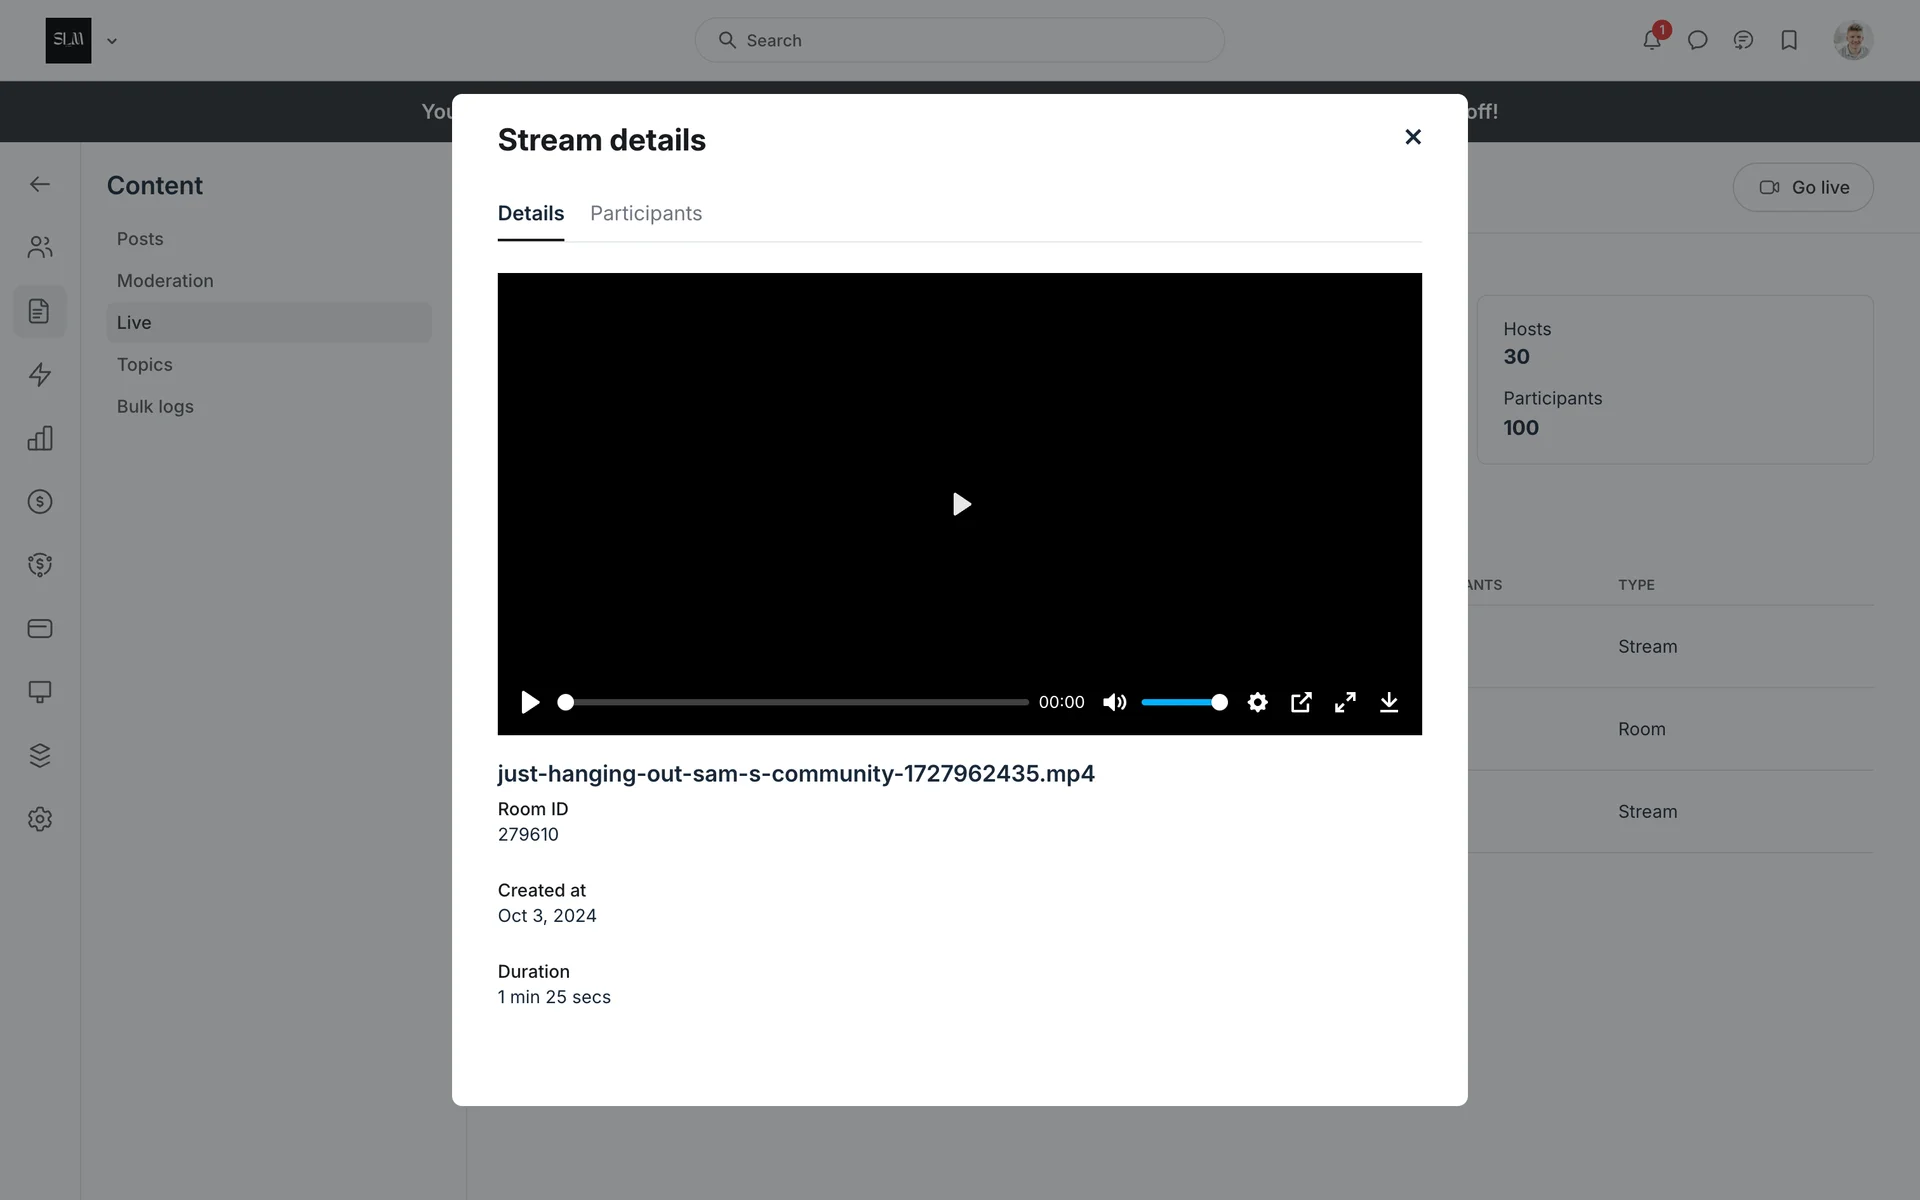
Task: Close the Stream details dialog
Action: pyautogui.click(x=1412, y=137)
